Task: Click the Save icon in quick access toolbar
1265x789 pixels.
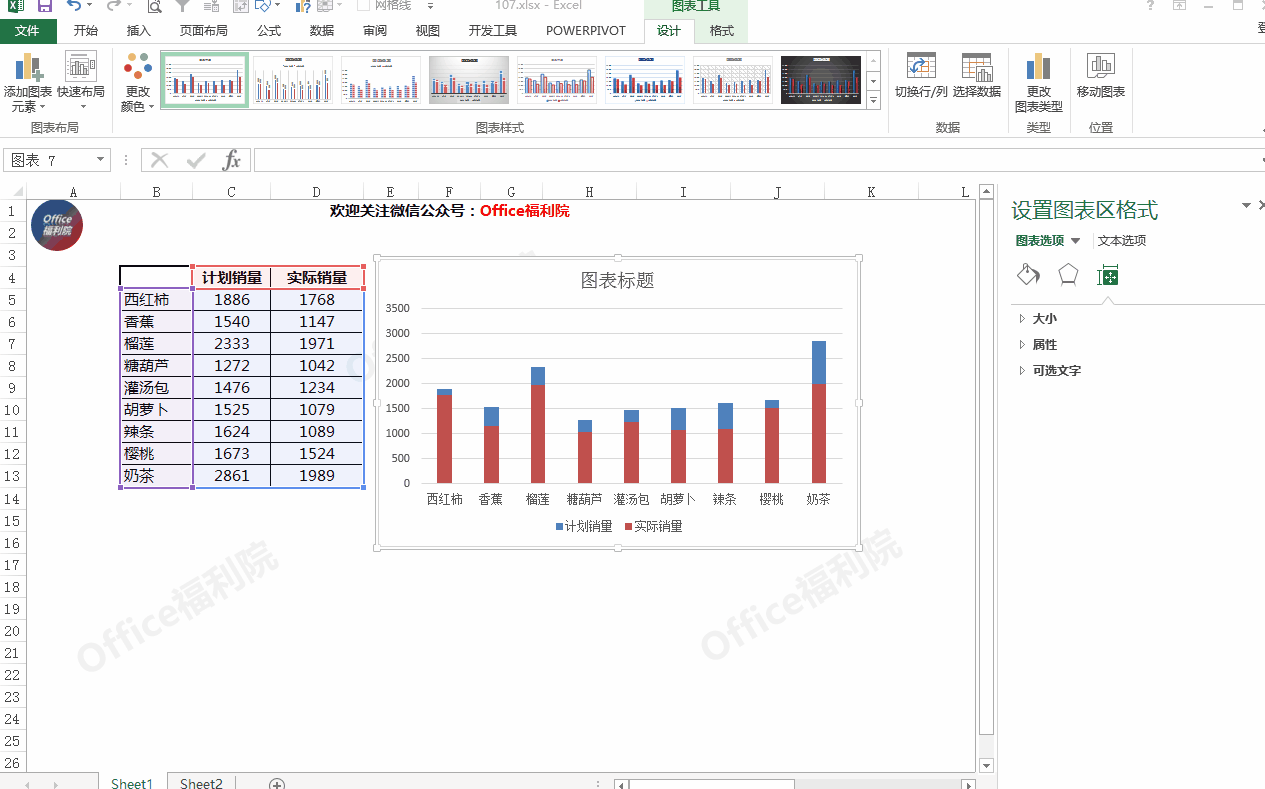Action: (x=45, y=6)
